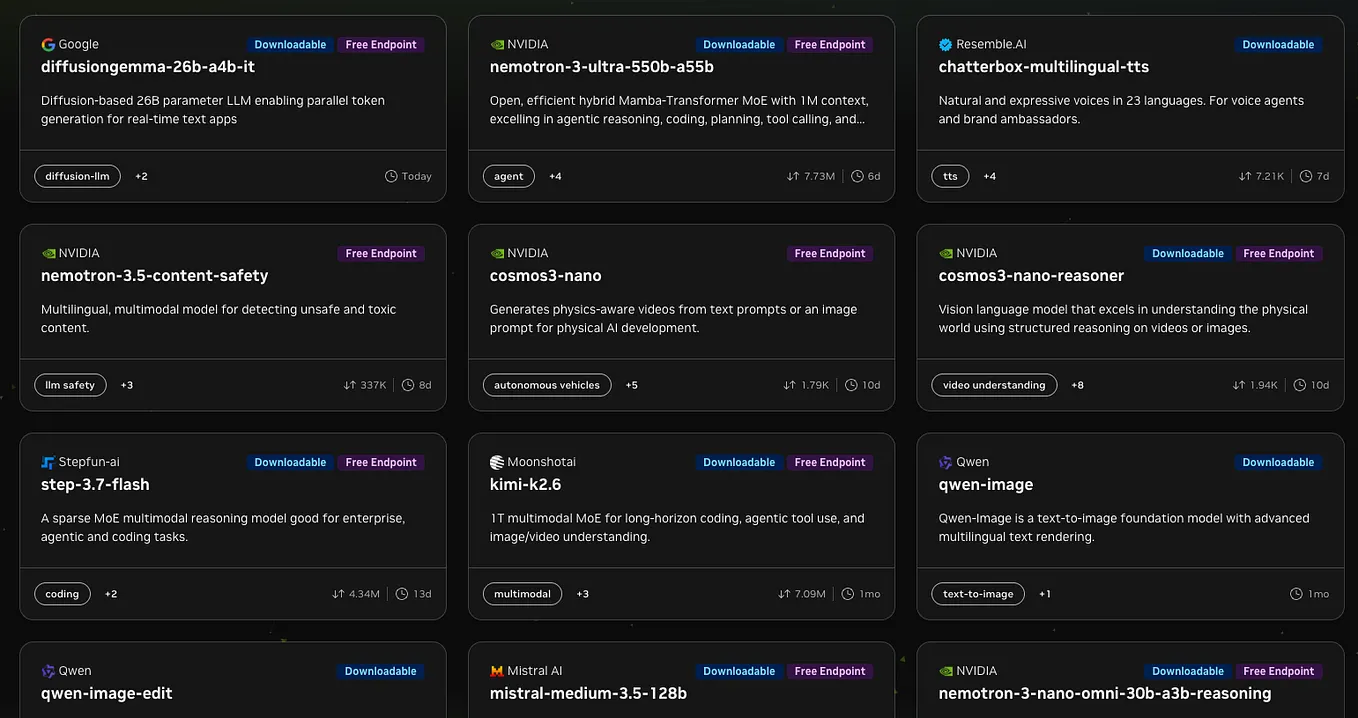Click downloads arrows icon beside 1.79K
Screen dimensions: 1358x718
790,385
